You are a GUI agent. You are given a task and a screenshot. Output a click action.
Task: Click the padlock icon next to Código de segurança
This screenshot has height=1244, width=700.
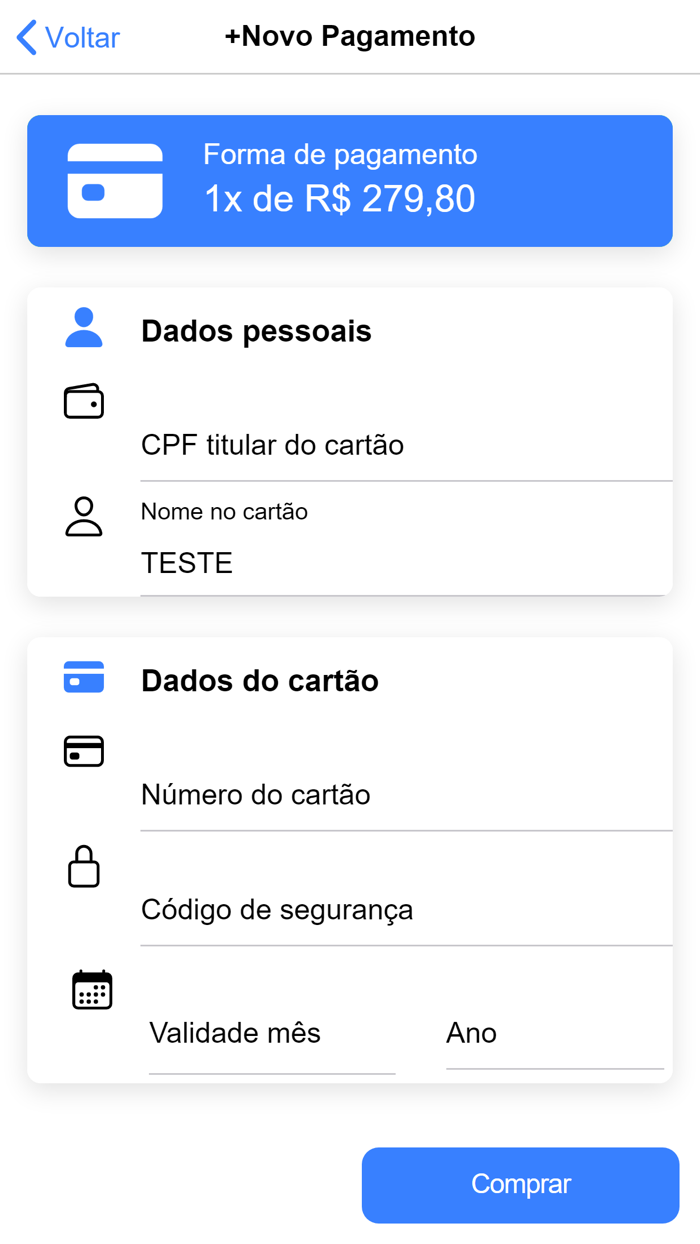point(84,867)
